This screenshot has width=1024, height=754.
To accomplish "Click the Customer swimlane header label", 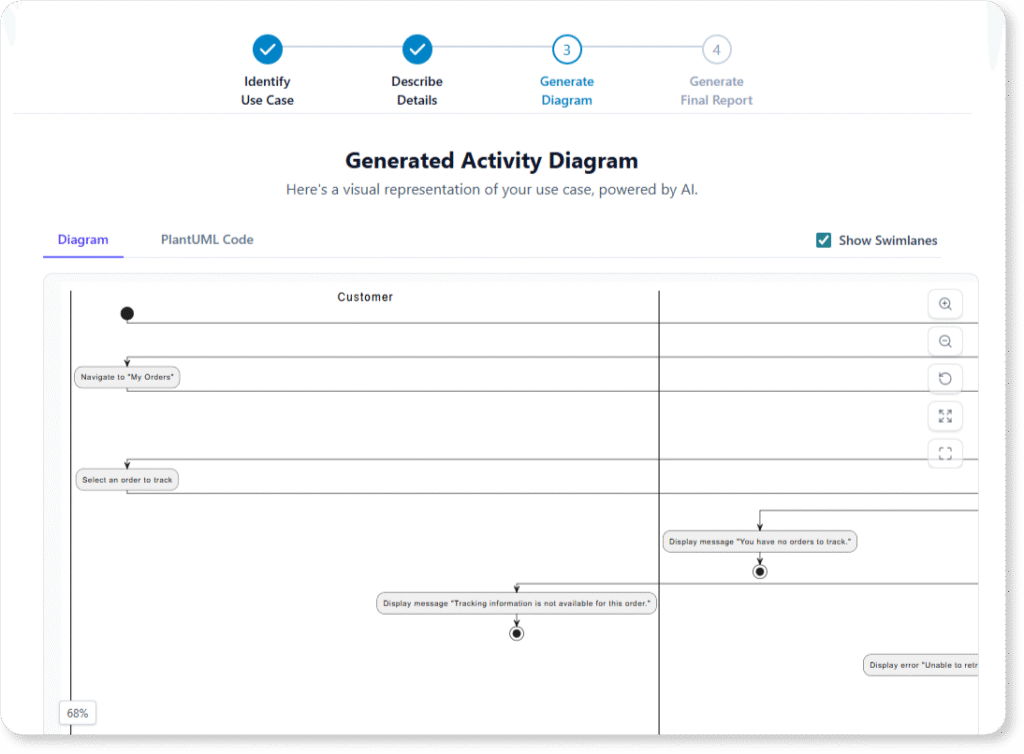I will pos(365,296).
